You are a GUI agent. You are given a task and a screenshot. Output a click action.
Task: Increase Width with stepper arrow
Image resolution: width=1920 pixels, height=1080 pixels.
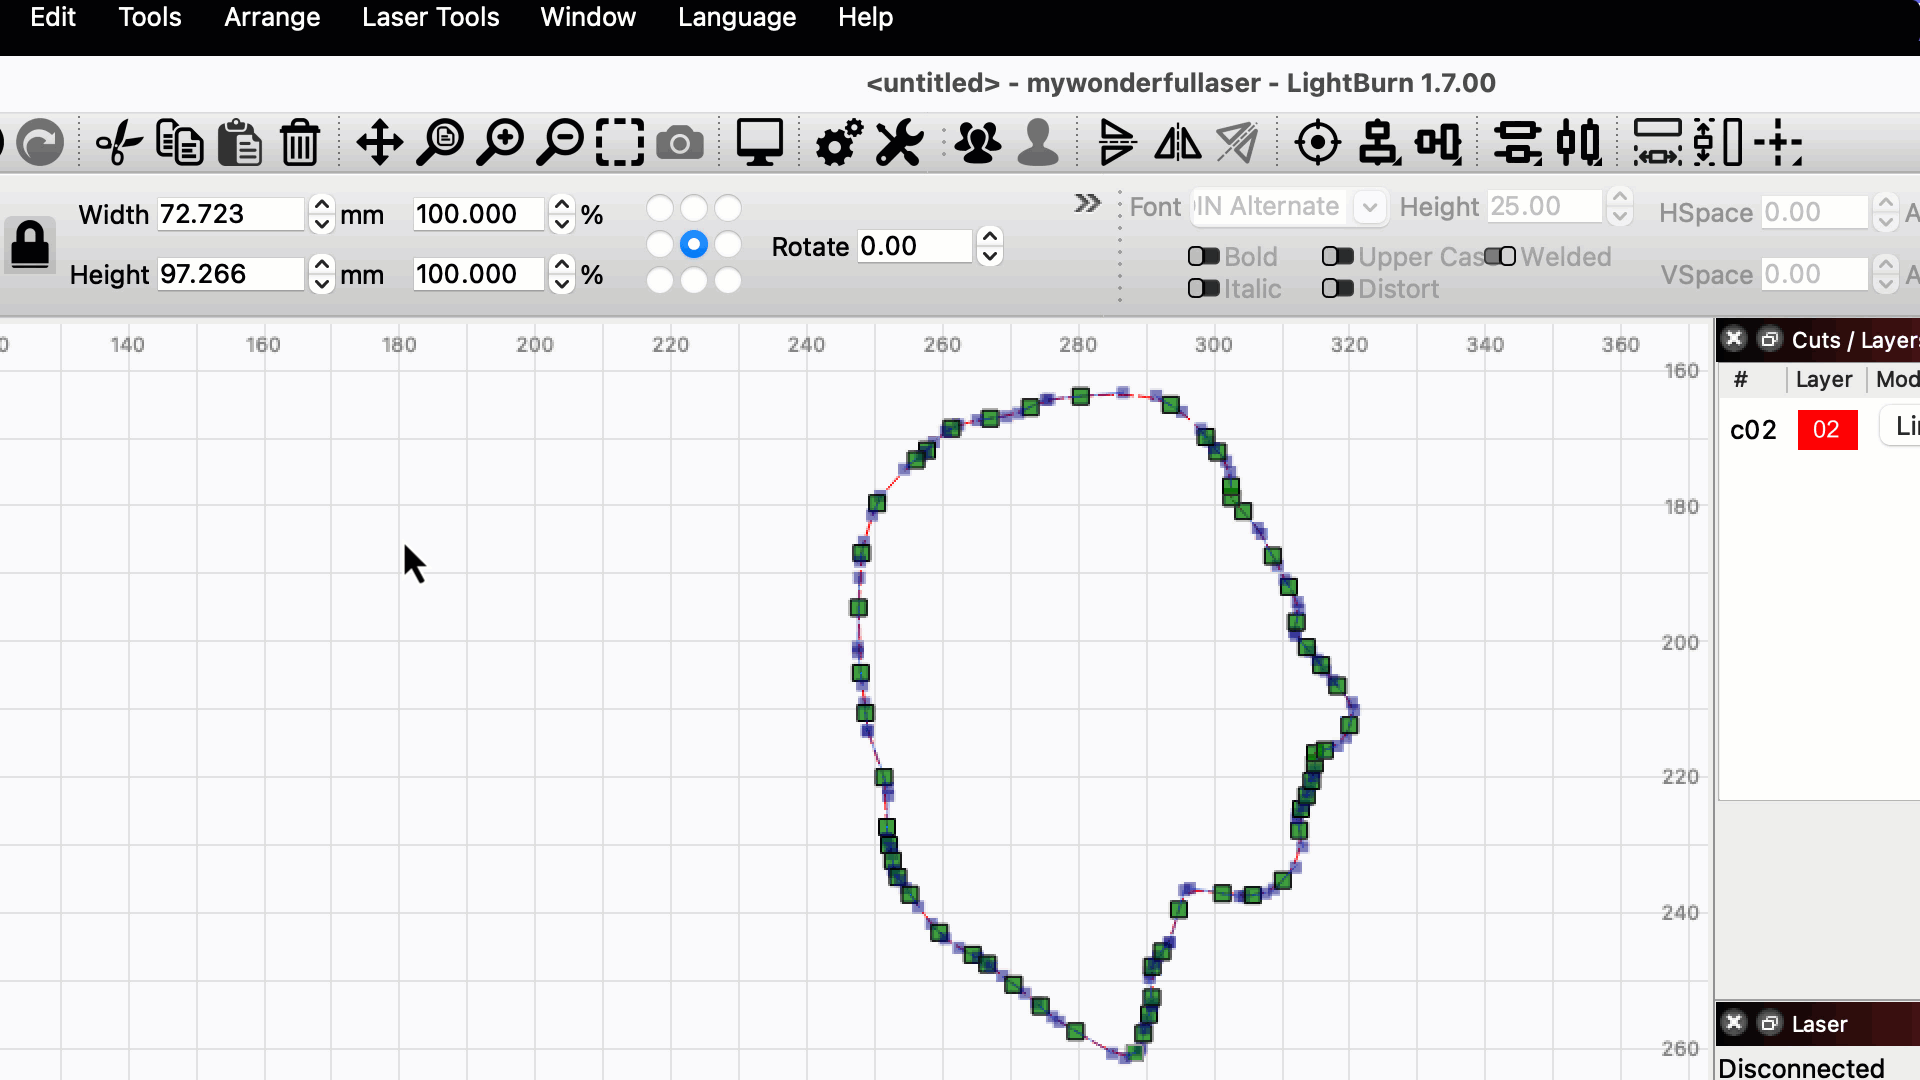(321, 205)
